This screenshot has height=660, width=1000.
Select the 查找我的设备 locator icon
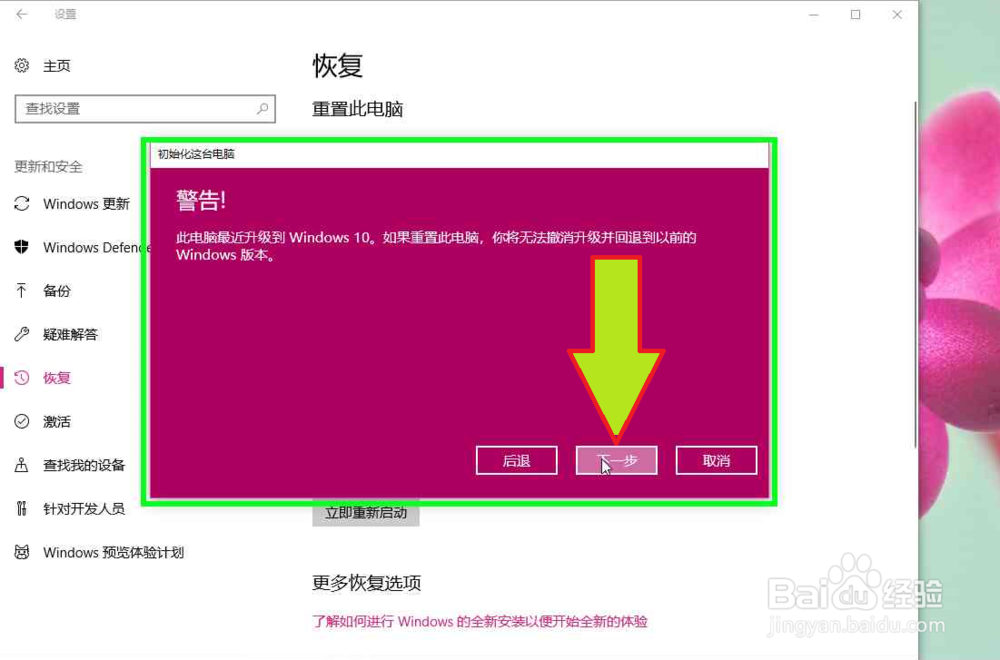tap(22, 465)
